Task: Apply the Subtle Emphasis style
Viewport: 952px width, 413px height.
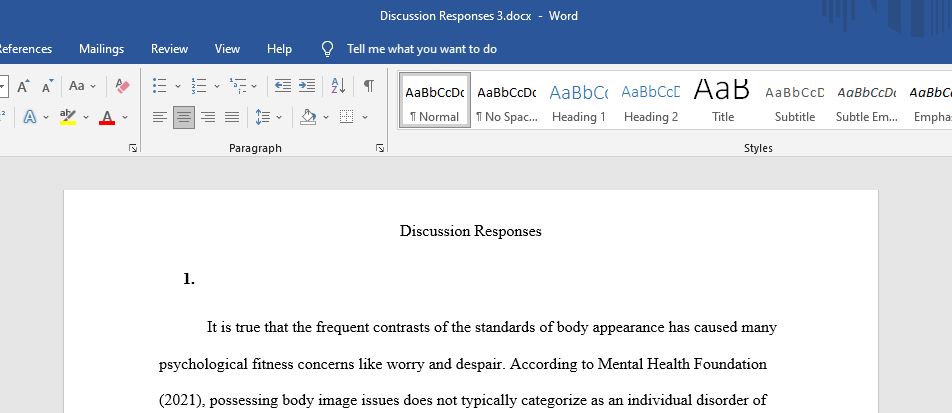Action: (866, 101)
